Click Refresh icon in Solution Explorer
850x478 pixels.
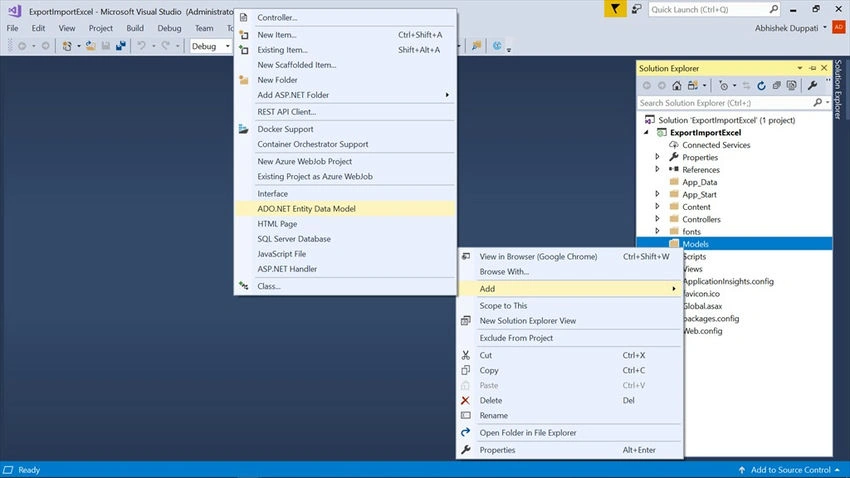pyautogui.click(x=761, y=86)
